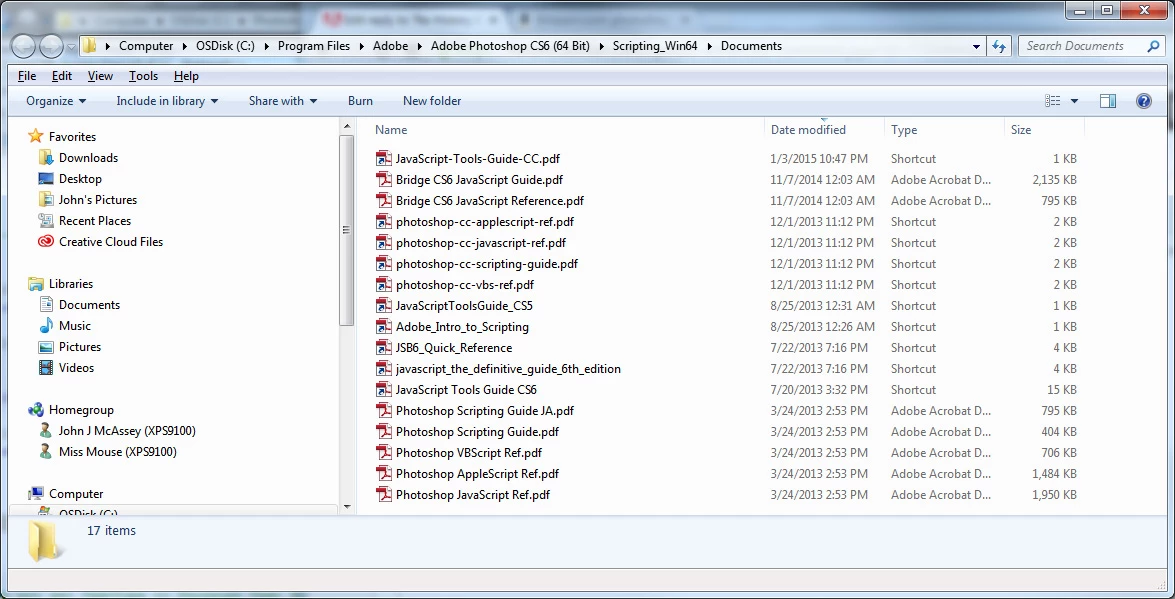Select John's Pictures in Favorites
Screen dimensions: 1175x599
(98, 199)
